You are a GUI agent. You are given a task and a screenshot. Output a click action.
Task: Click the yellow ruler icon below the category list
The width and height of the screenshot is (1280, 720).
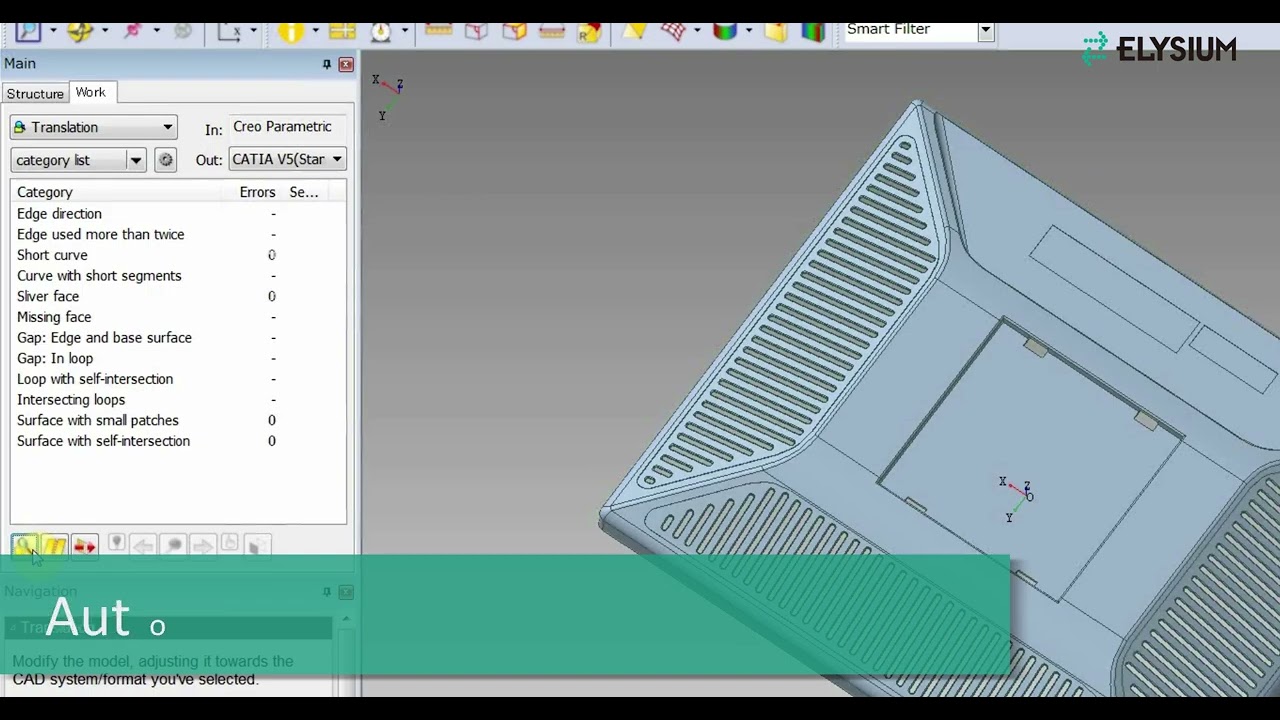pos(54,546)
